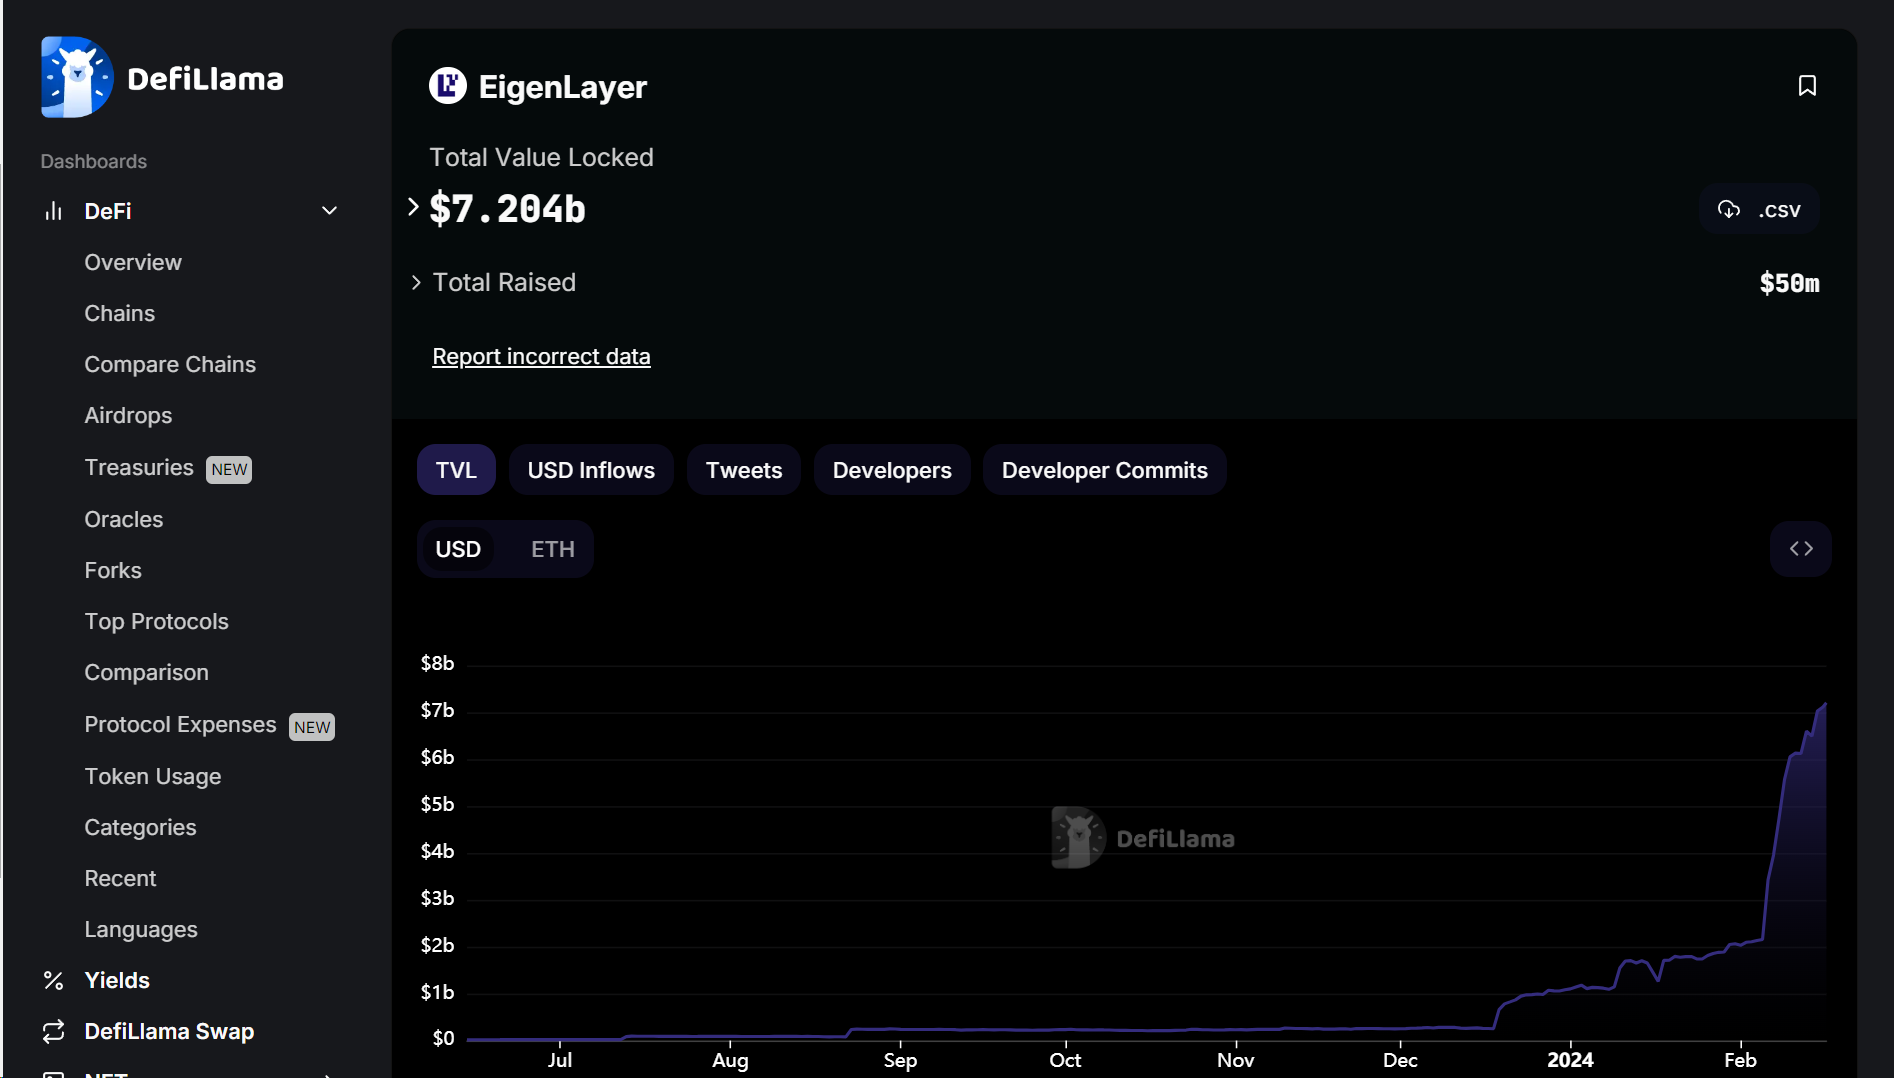Click the Dashboards section label

pyautogui.click(x=94, y=162)
